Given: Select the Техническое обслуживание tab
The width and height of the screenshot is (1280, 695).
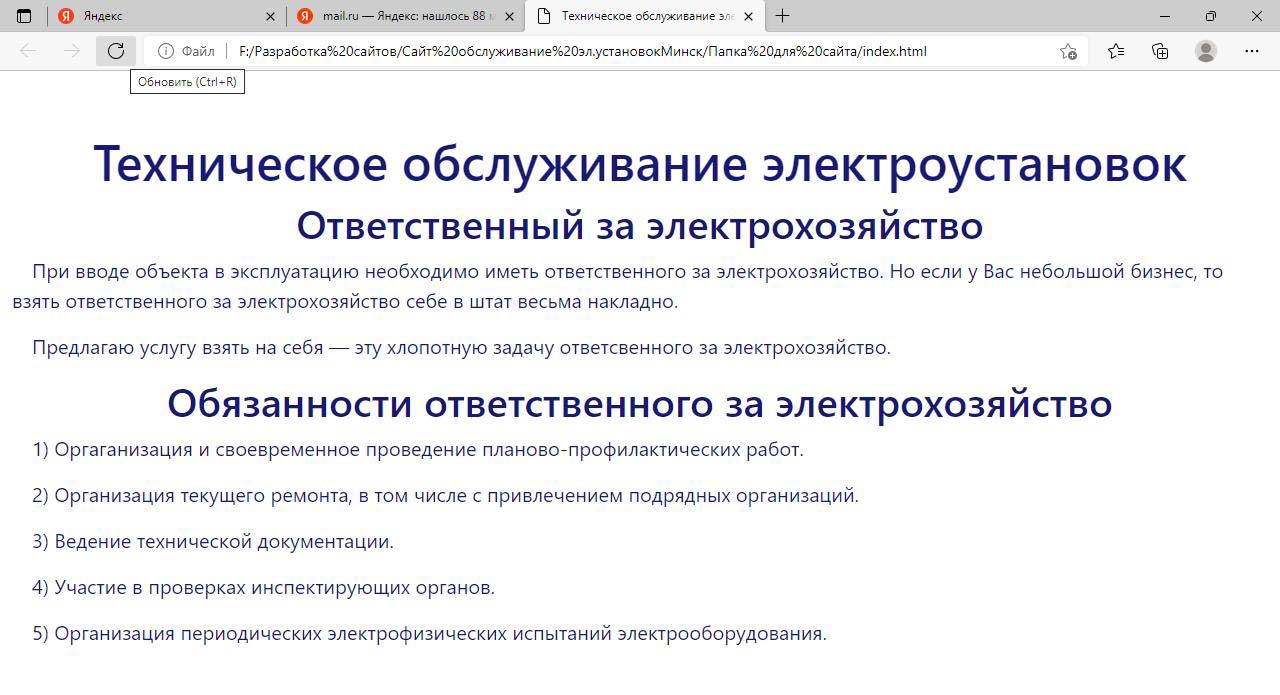Looking at the screenshot, I should click(x=640, y=16).
